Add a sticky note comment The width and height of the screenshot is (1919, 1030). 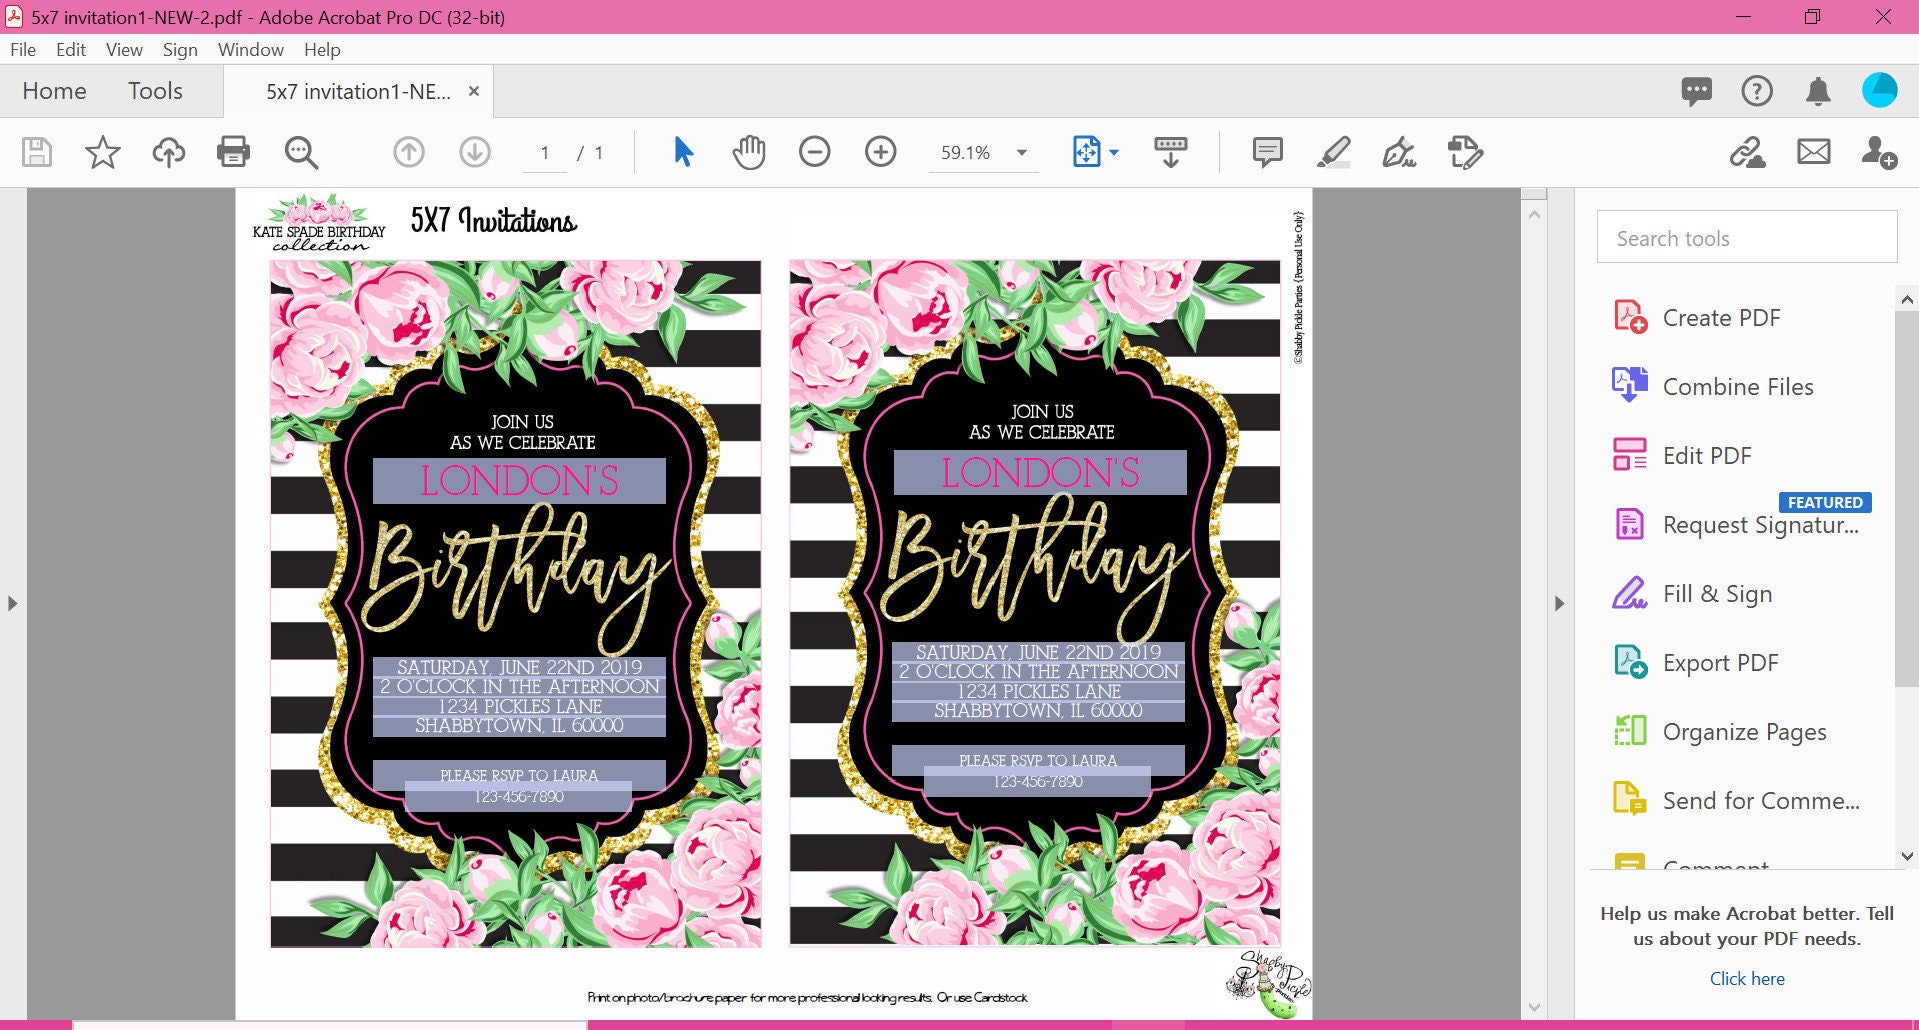click(1266, 152)
